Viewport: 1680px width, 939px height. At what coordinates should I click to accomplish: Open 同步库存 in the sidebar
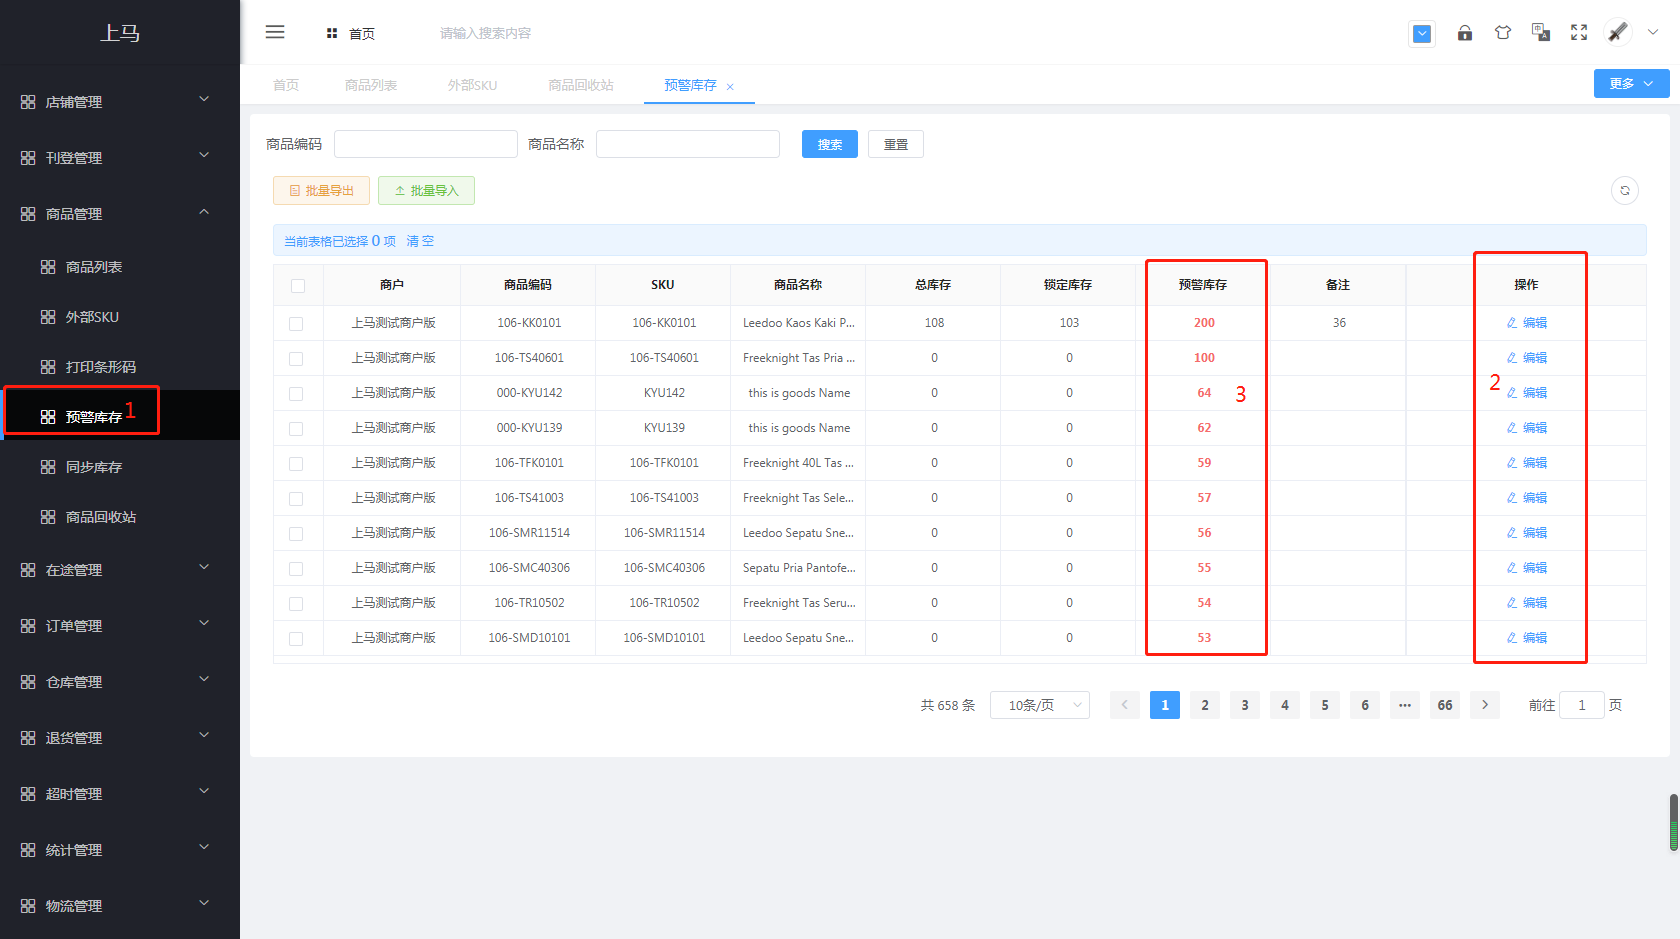click(120, 467)
